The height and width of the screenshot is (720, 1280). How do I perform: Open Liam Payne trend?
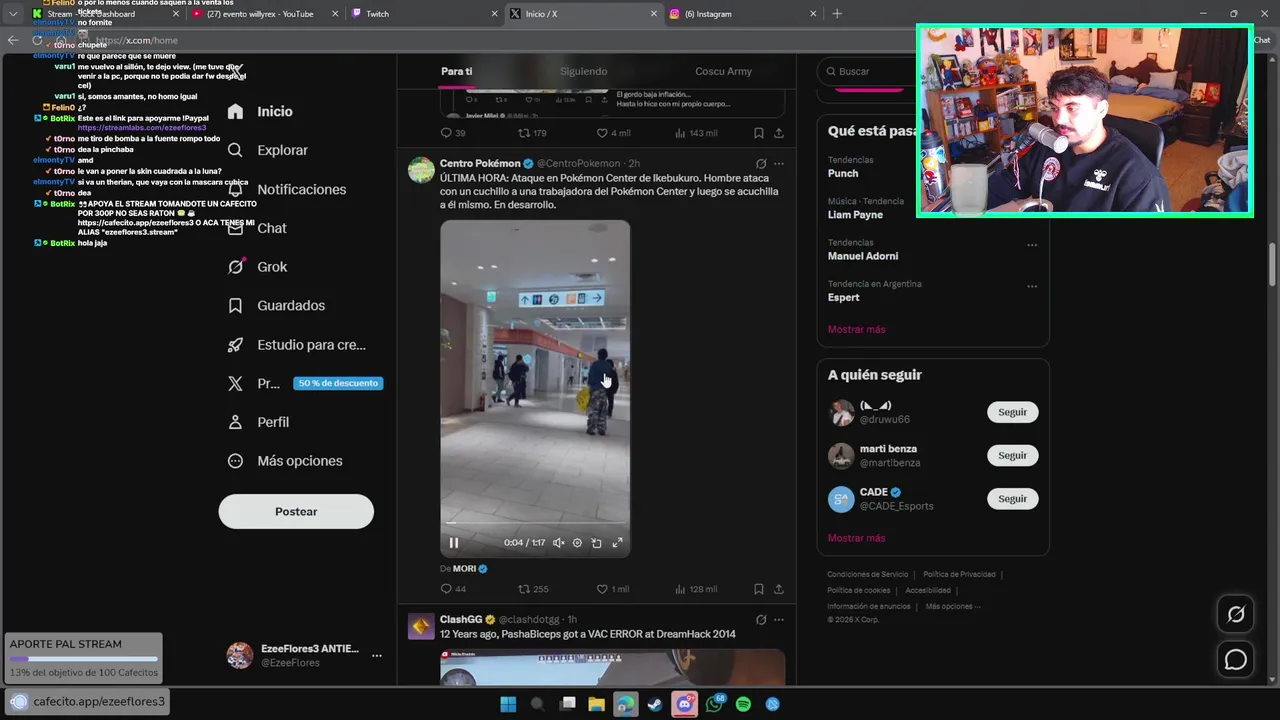coord(855,214)
